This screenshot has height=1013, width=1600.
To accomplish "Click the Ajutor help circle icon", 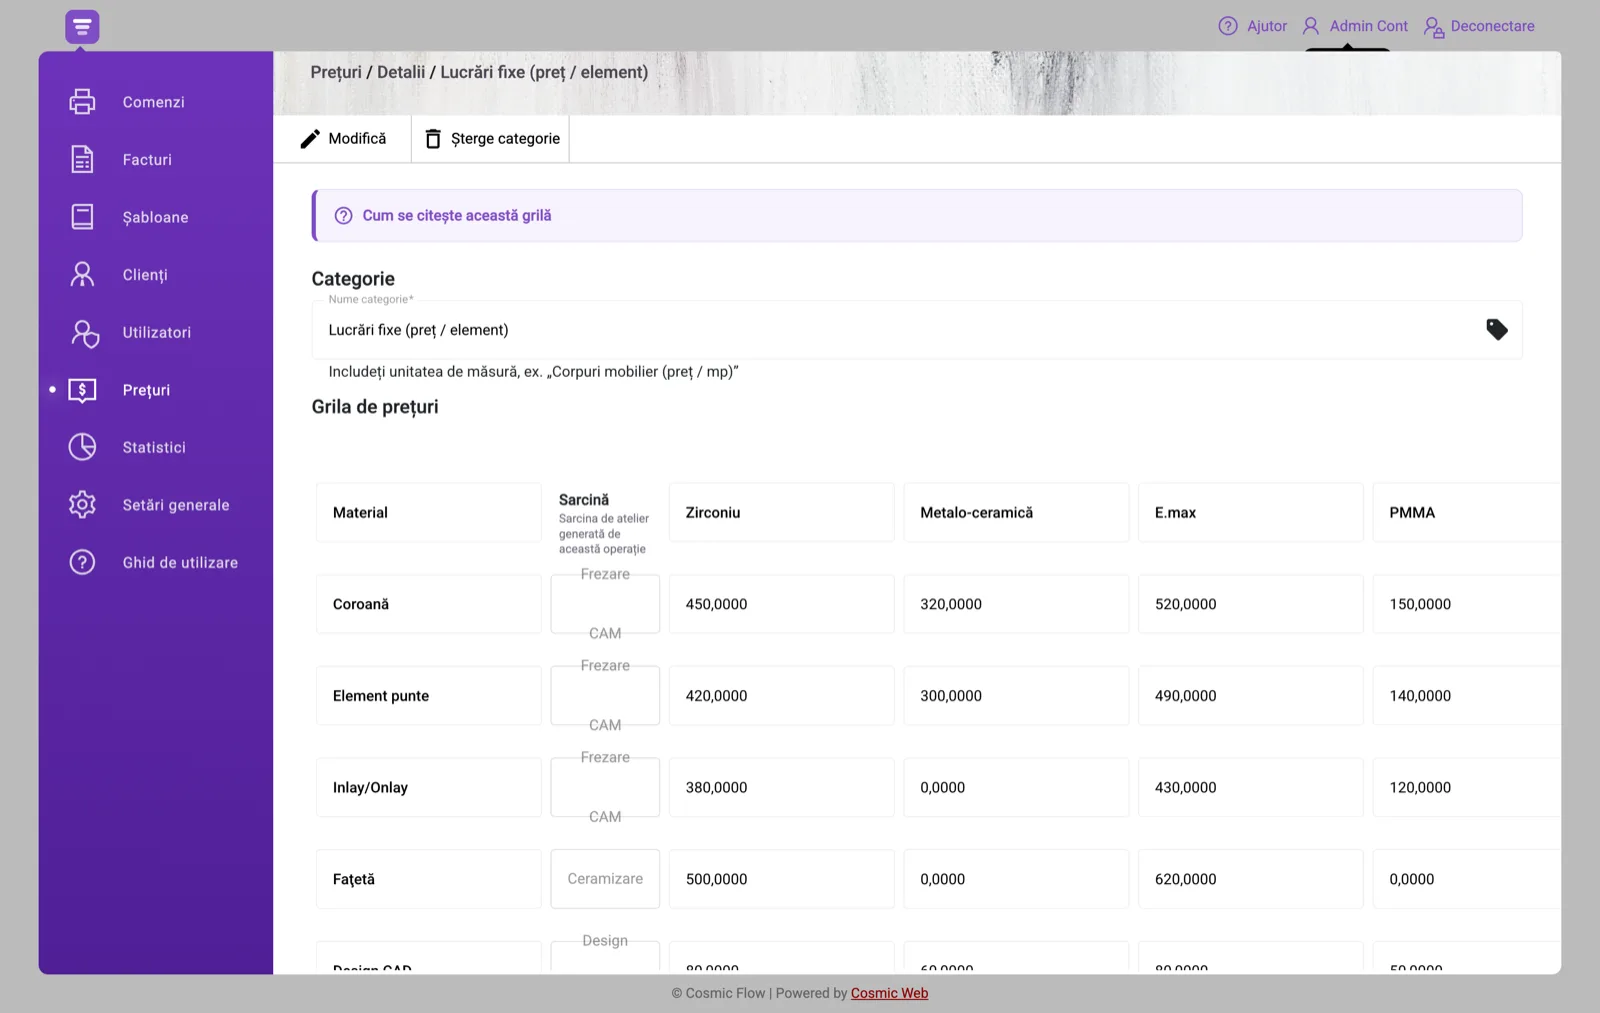I will [1228, 26].
